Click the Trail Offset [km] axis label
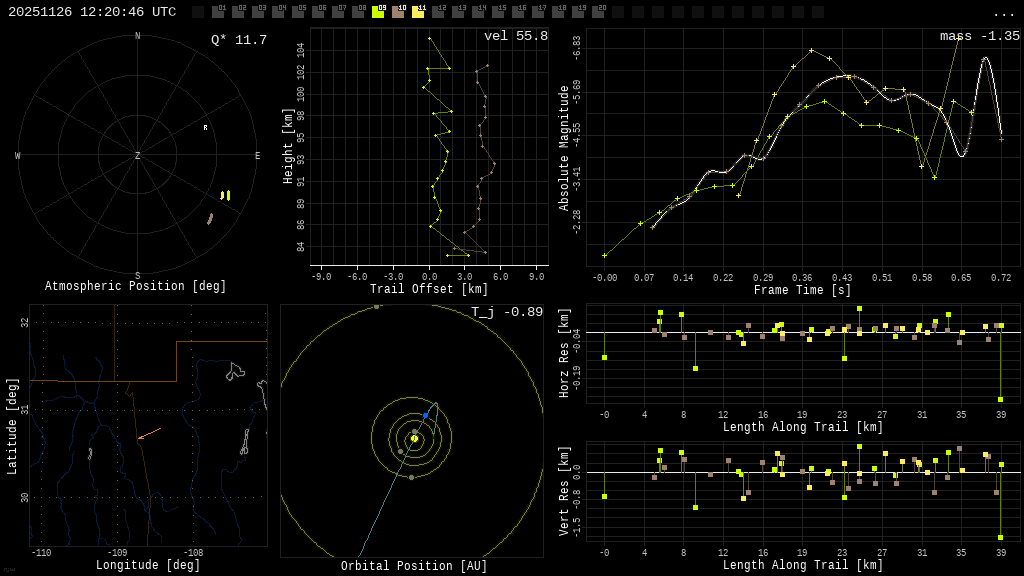Image resolution: width=1024 pixels, height=576 pixels. (429, 289)
